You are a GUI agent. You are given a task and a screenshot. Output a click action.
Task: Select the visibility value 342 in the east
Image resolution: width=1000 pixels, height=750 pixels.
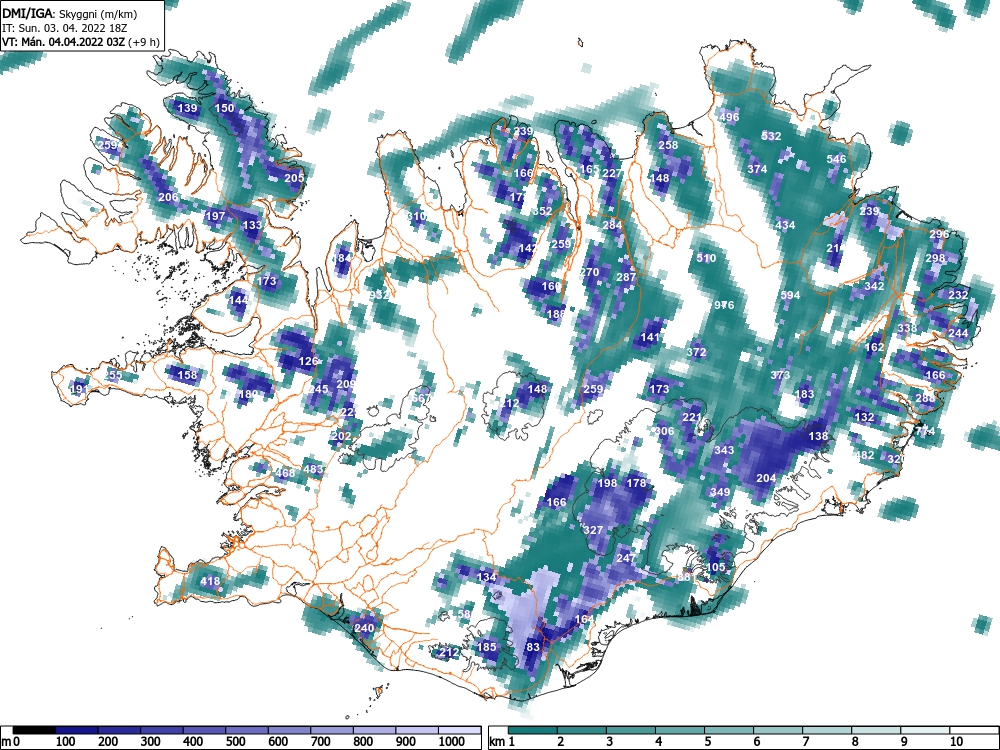(874, 286)
